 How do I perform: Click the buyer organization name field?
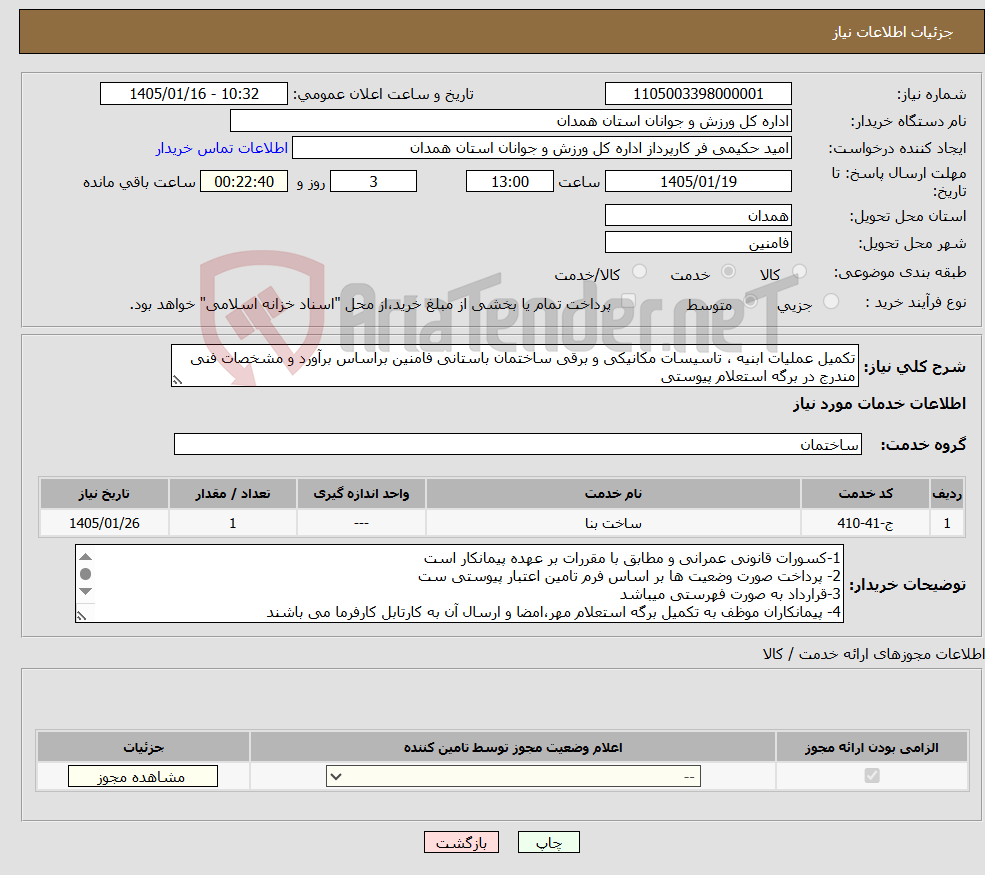511,121
